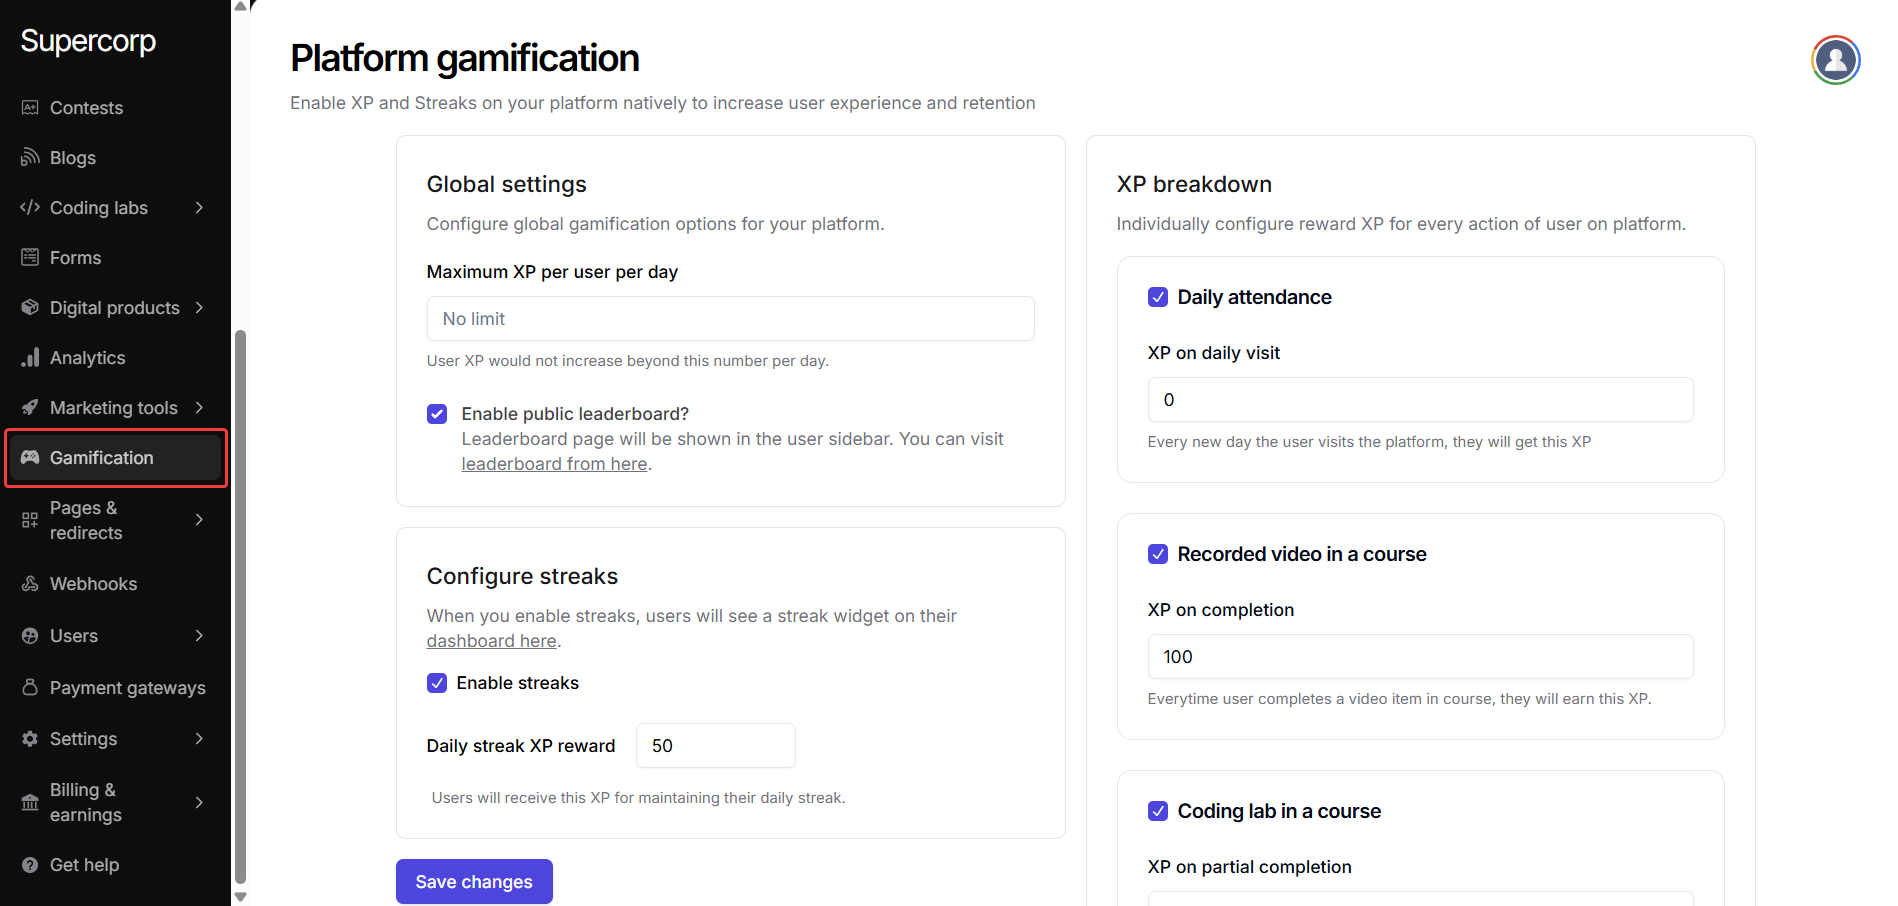
Task: Click the Get help question icon
Action: (x=30, y=865)
